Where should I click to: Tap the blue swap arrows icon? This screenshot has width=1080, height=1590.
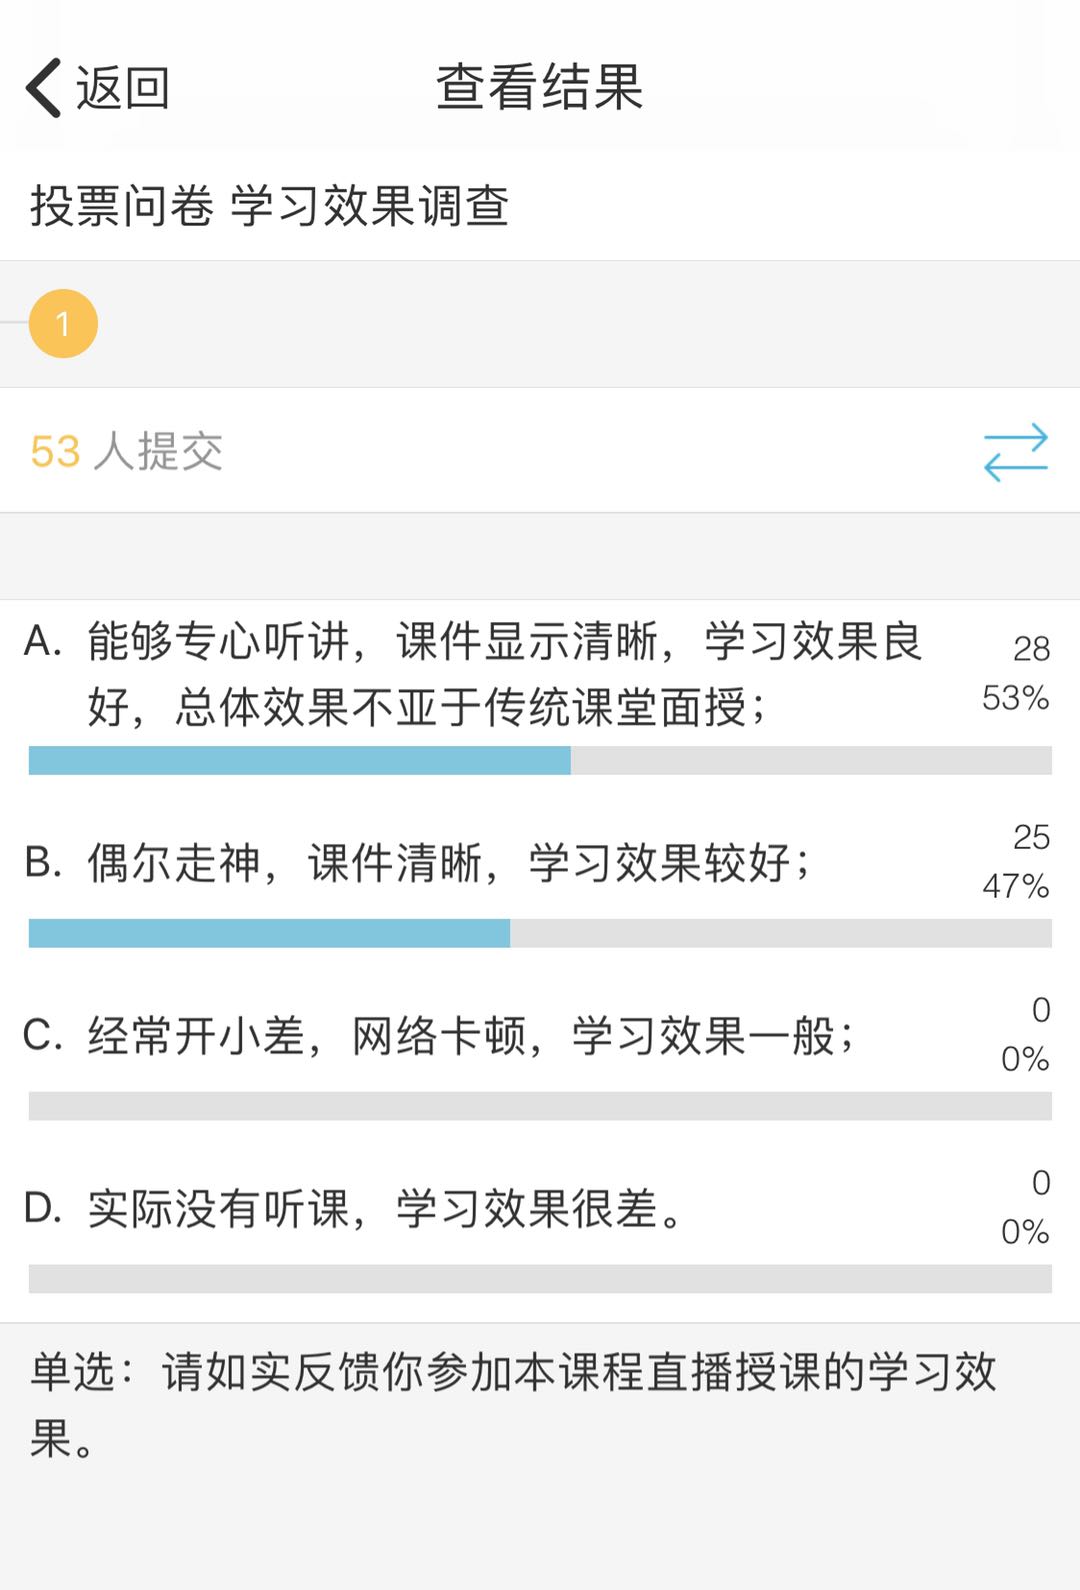(1015, 452)
